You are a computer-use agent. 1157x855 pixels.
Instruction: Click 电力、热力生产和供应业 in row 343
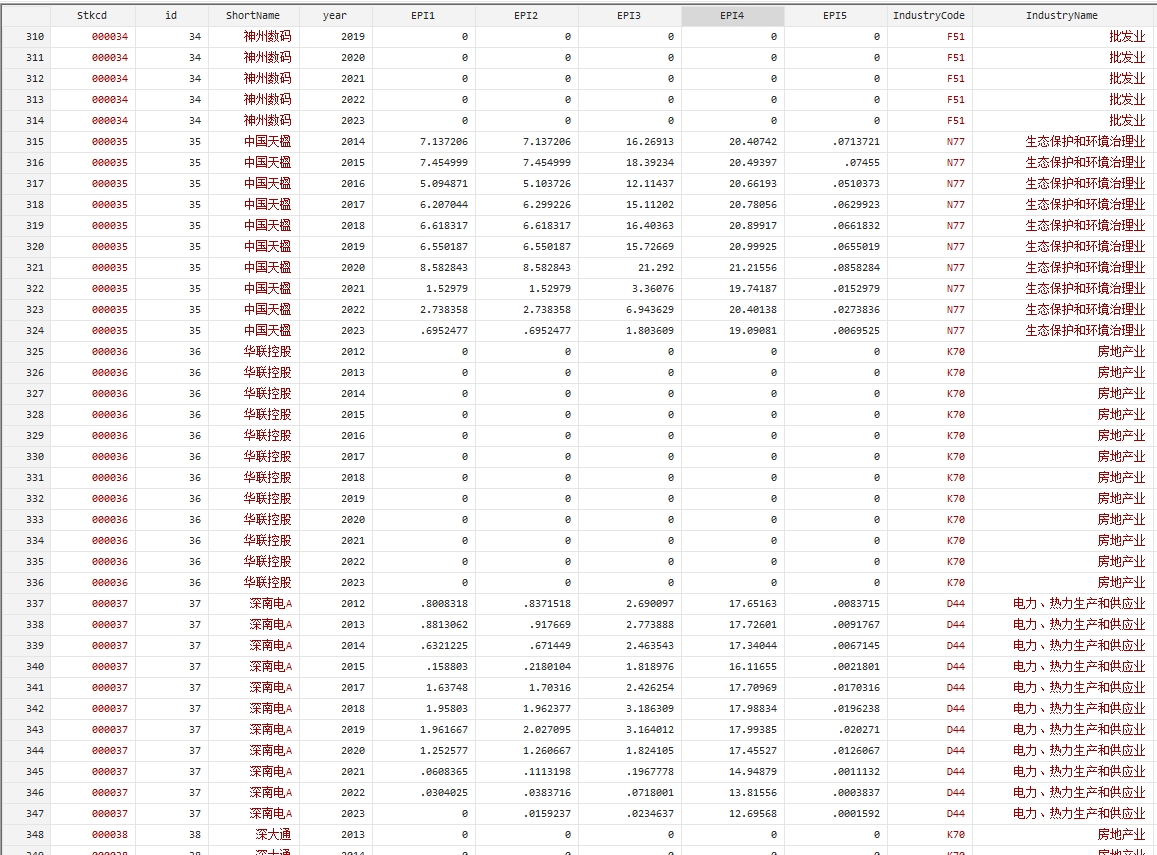[x=1079, y=730]
